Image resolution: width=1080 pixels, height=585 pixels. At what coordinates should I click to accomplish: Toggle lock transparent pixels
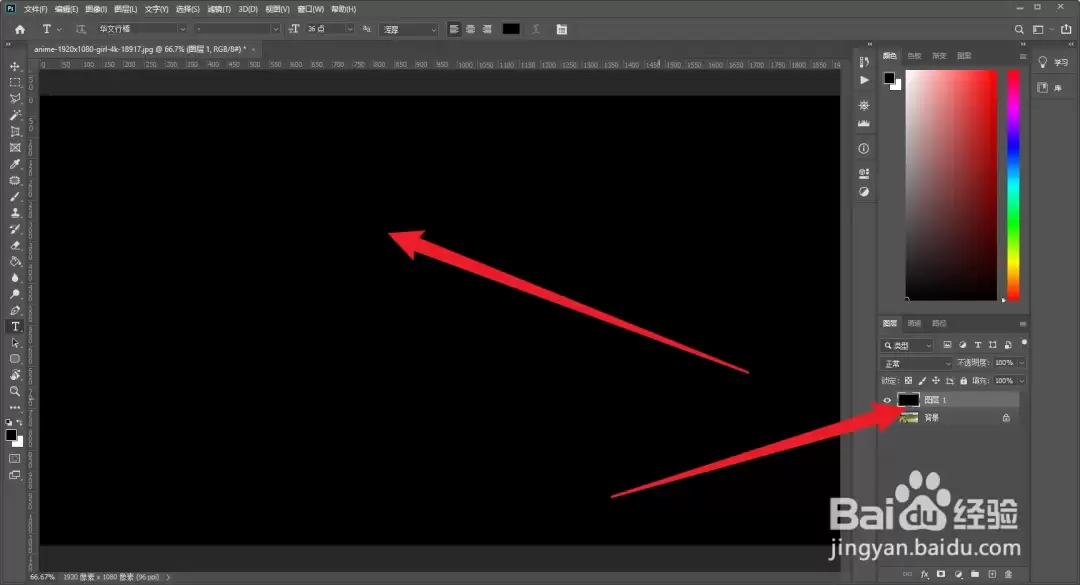pyautogui.click(x=908, y=380)
